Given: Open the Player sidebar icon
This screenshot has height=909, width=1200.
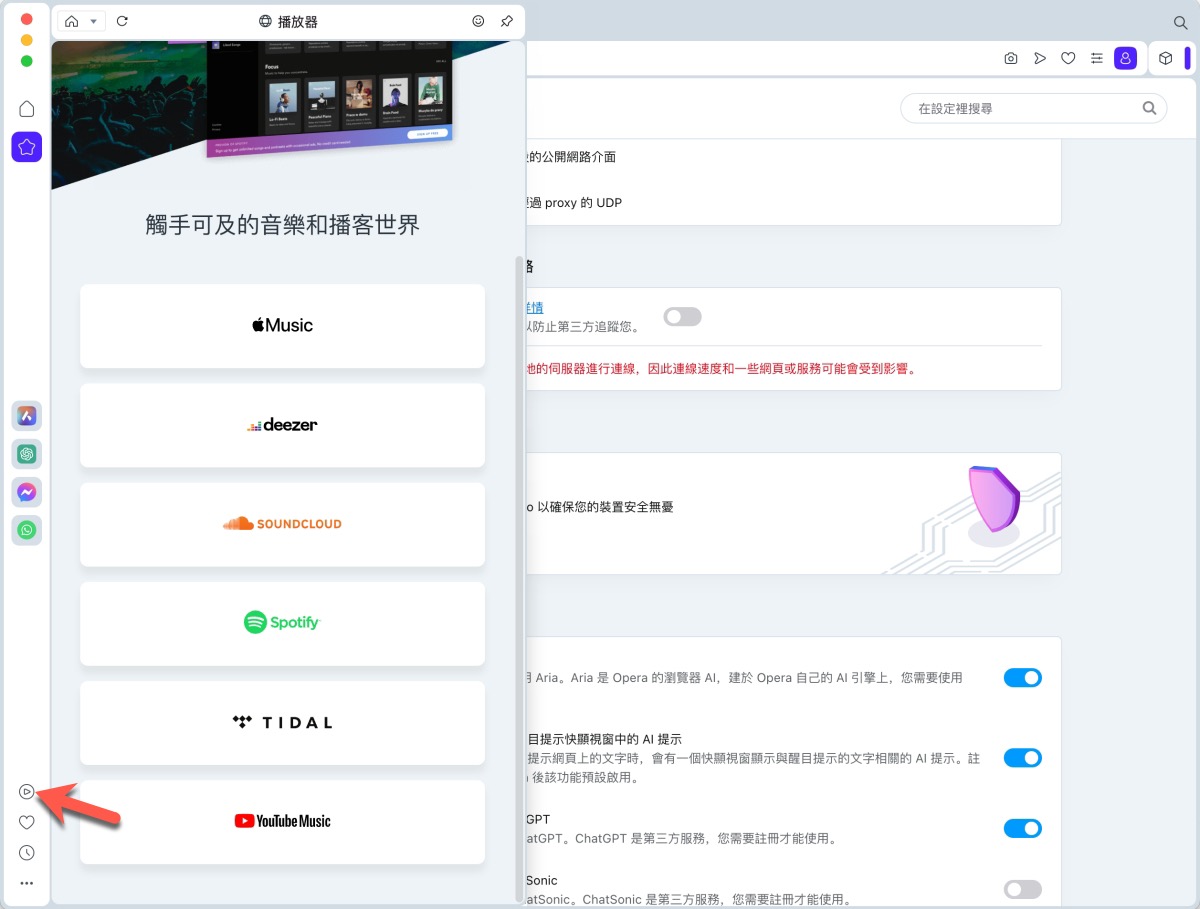Looking at the screenshot, I should click(27, 792).
